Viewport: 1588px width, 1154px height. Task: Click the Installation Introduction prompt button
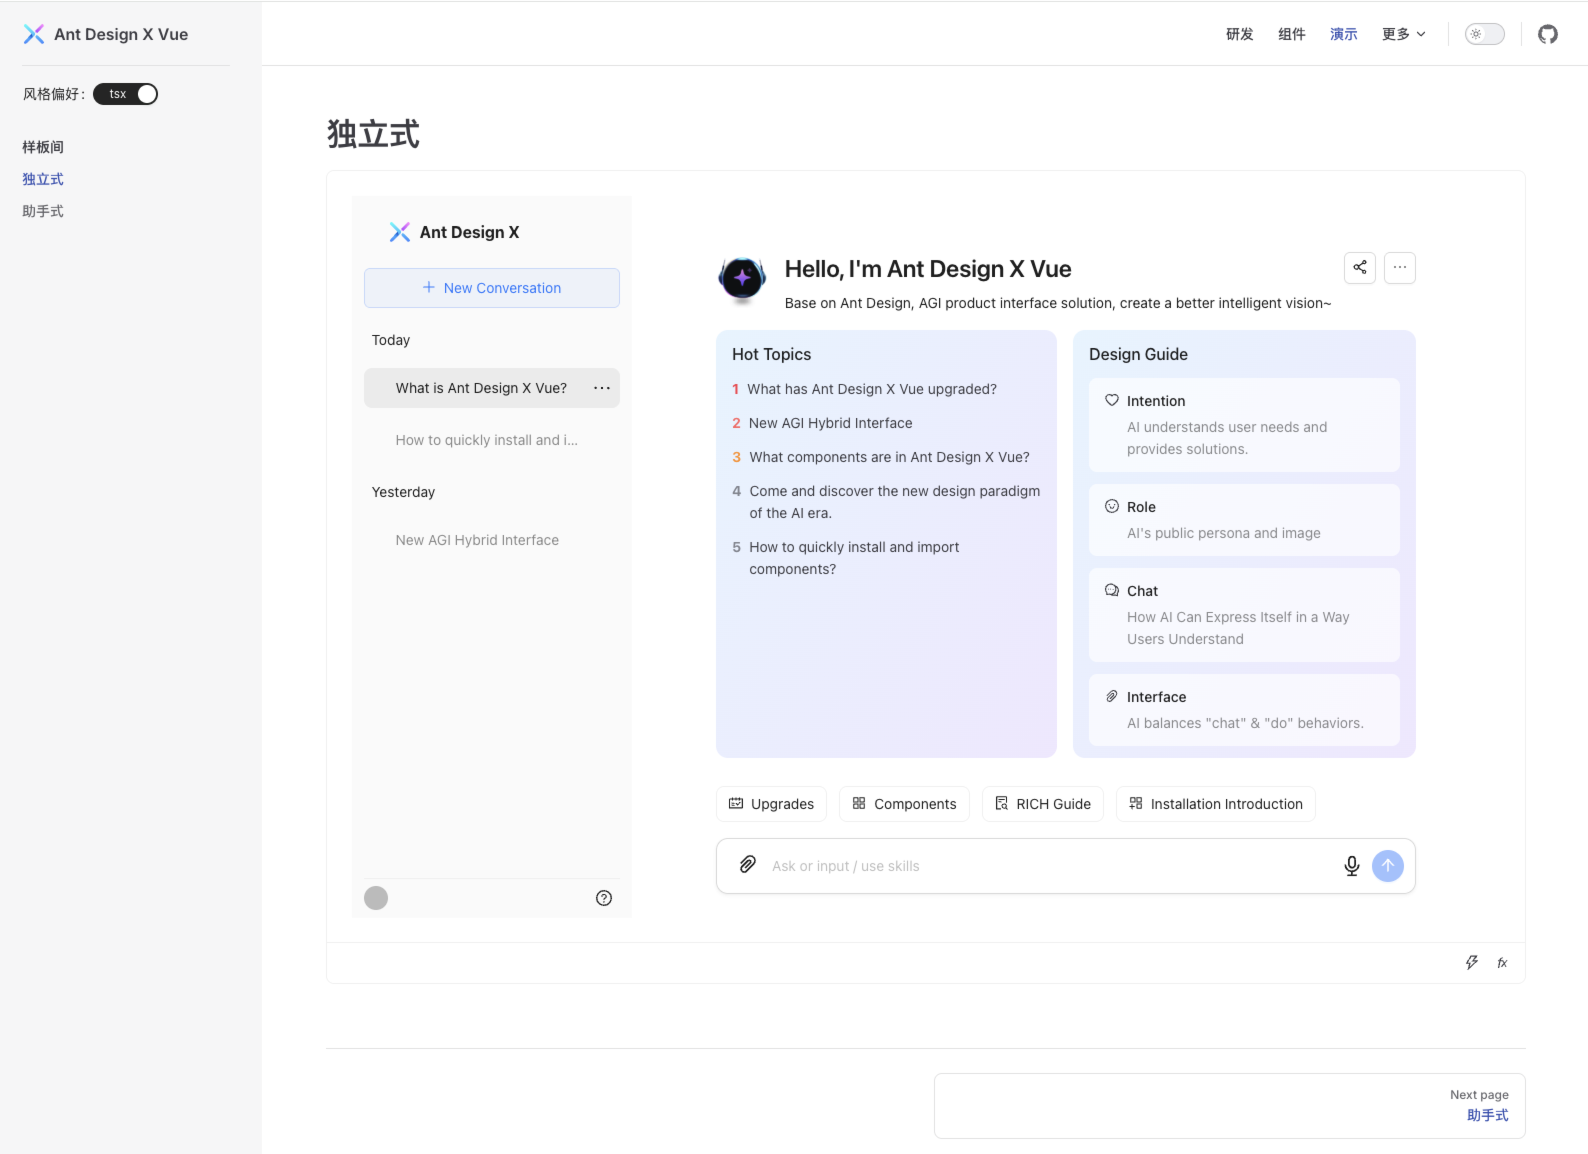click(x=1215, y=804)
